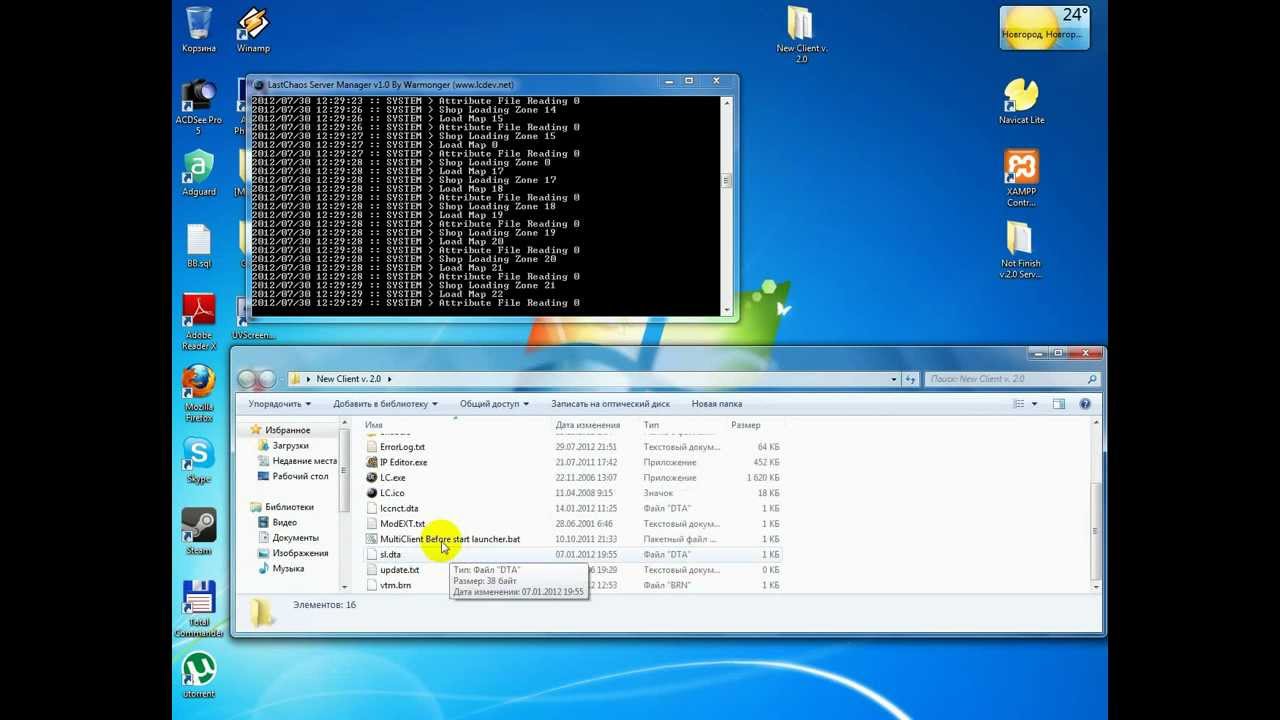Open the address bar history dropdown
The width and height of the screenshot is (1280, 720).
coord(894,379)
